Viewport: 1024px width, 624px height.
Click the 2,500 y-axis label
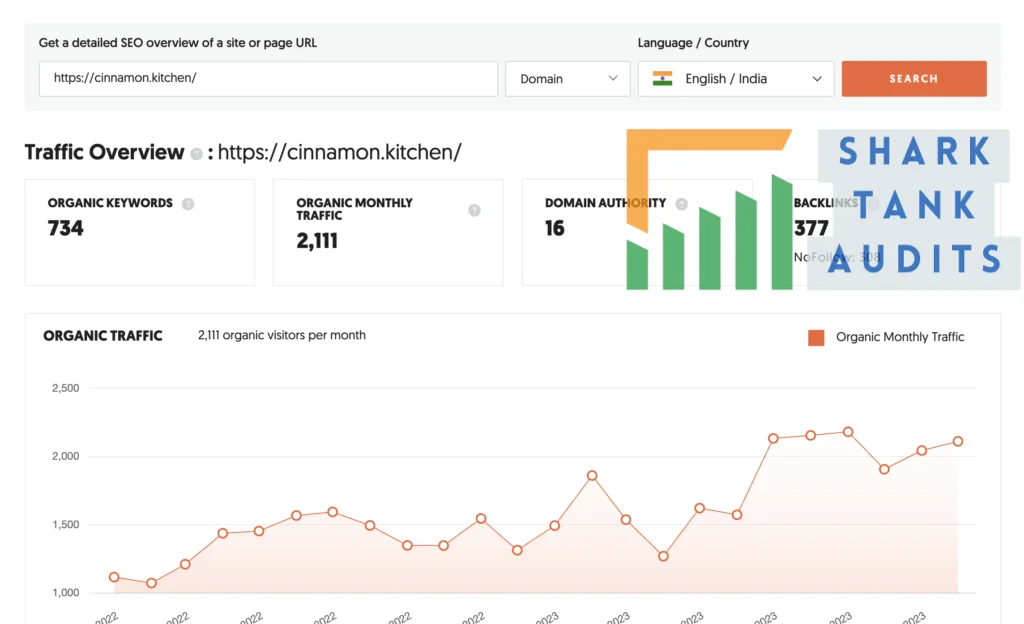pyautogui.click(x=65, y=388)
